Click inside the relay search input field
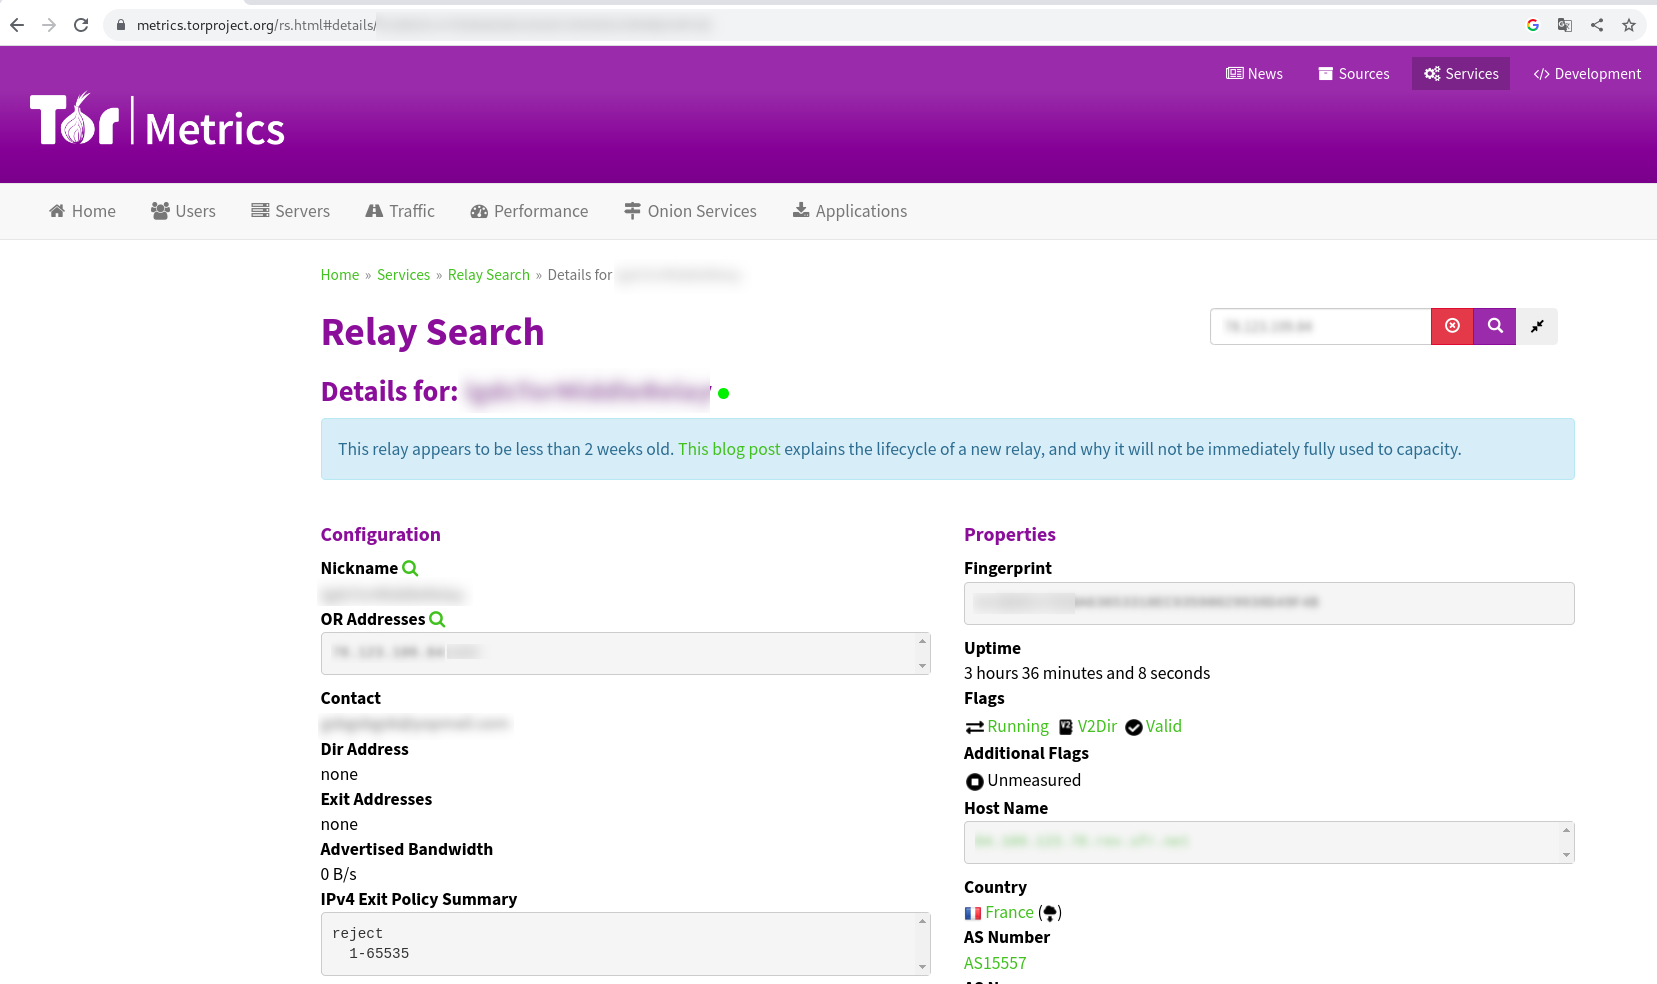 pos(1320,326)
